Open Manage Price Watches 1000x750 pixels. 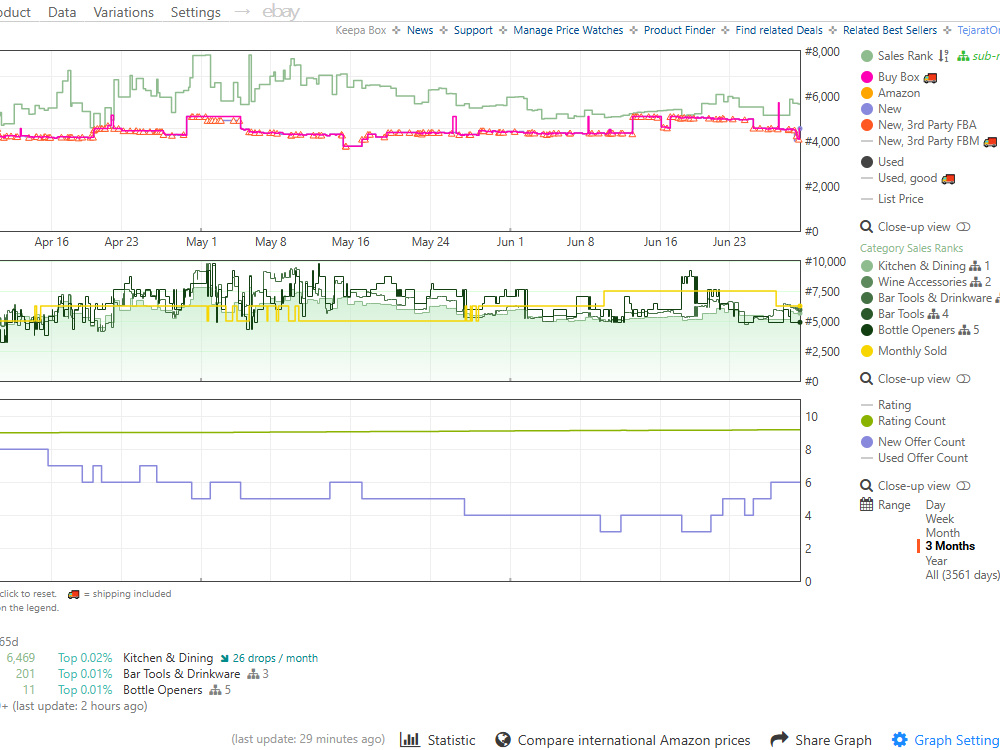568,30
